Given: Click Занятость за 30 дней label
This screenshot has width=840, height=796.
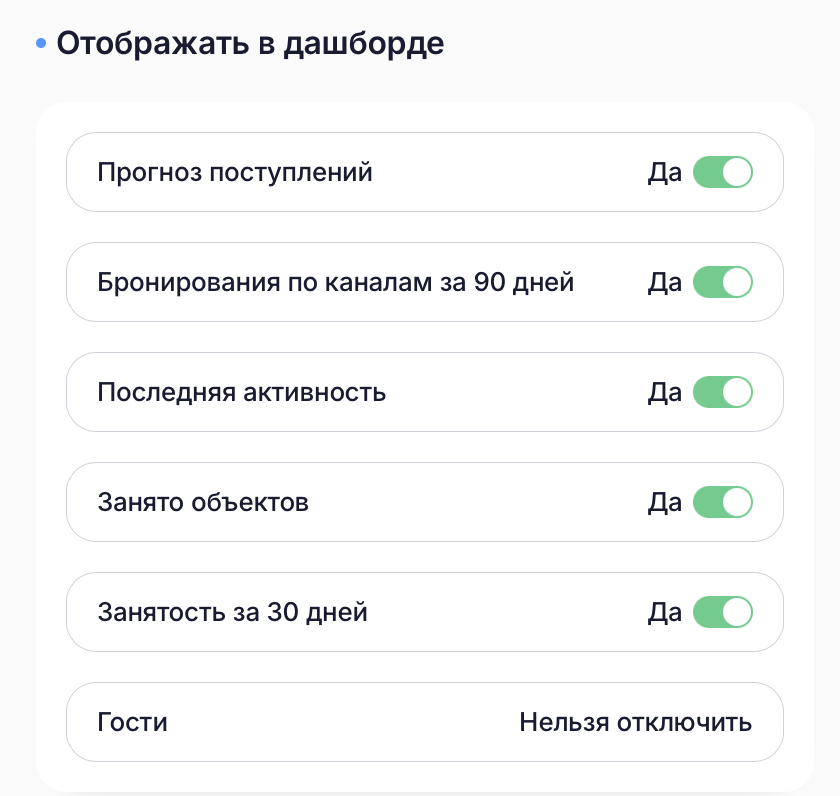Looking at the screenshot, I should 232,612.
